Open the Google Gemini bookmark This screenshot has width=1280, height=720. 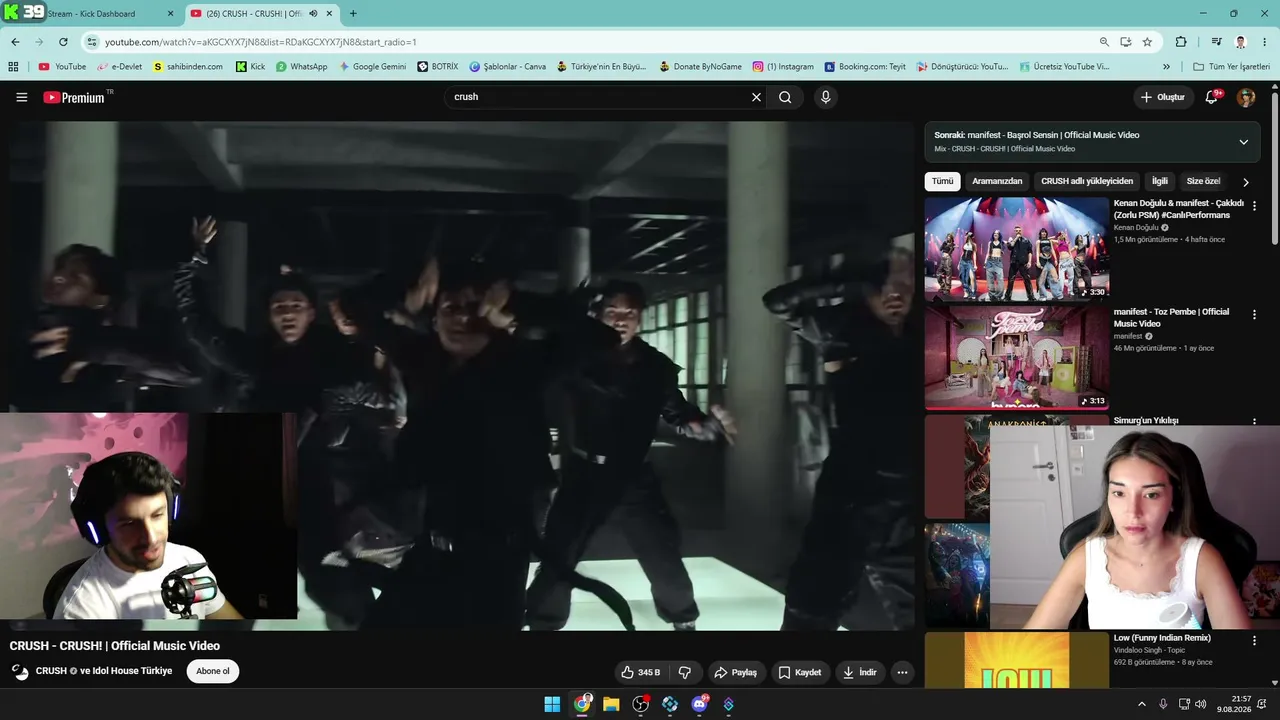pos(373,67)
